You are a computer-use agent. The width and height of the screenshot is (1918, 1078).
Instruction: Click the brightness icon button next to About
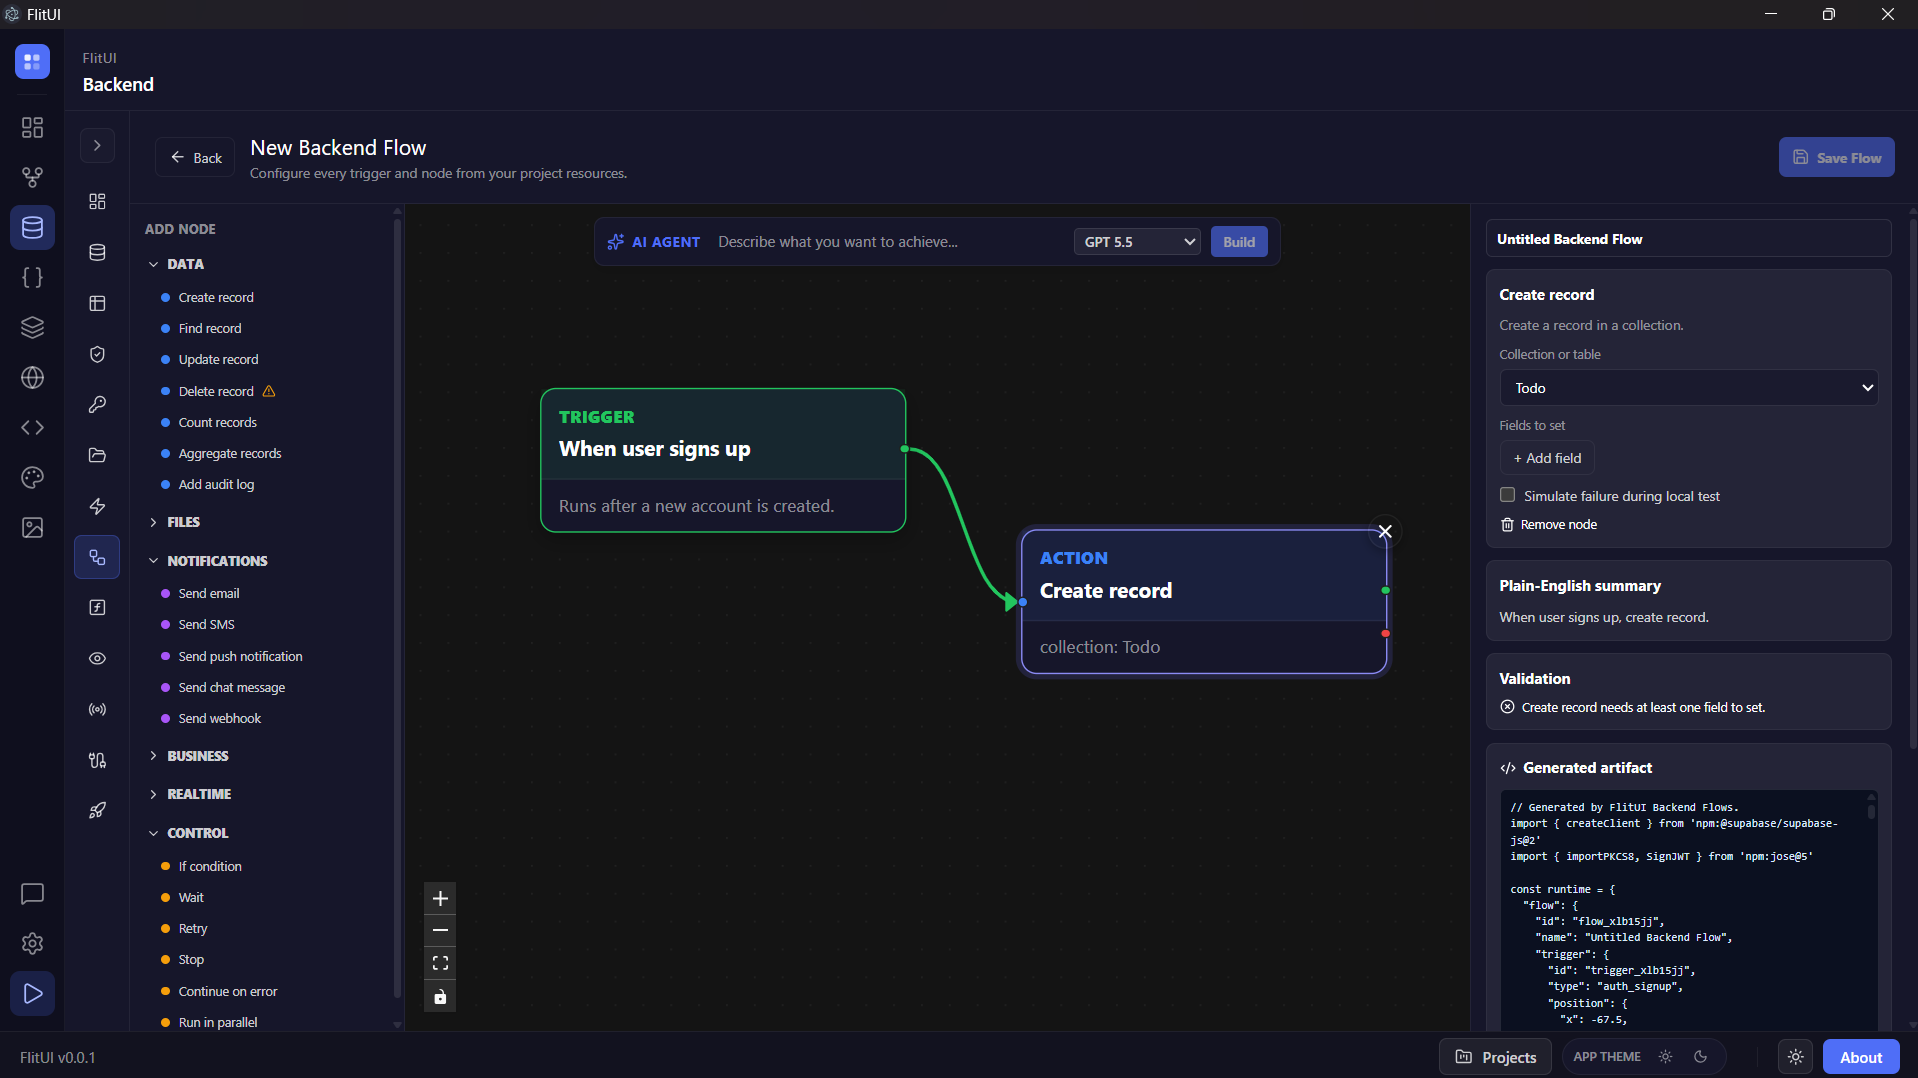1796,1057
